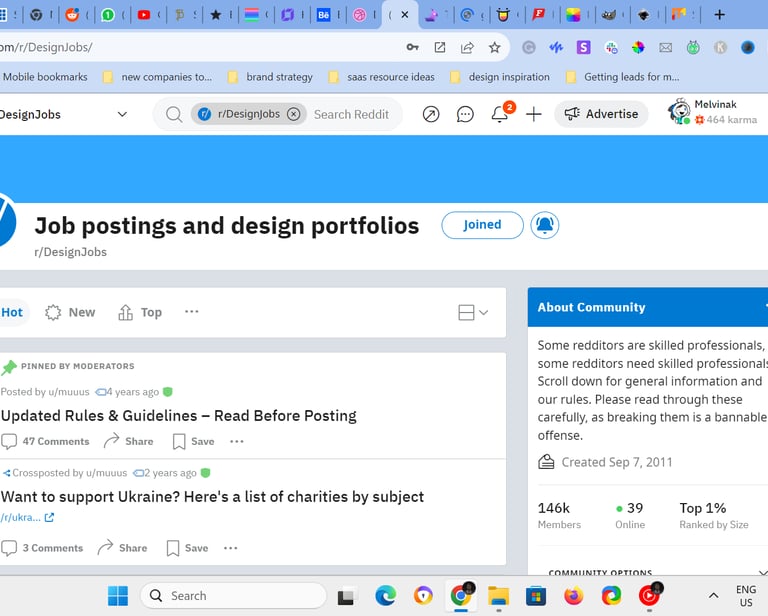
Task: Switch to the YouTube browser tab
Action: pos(144,15)
